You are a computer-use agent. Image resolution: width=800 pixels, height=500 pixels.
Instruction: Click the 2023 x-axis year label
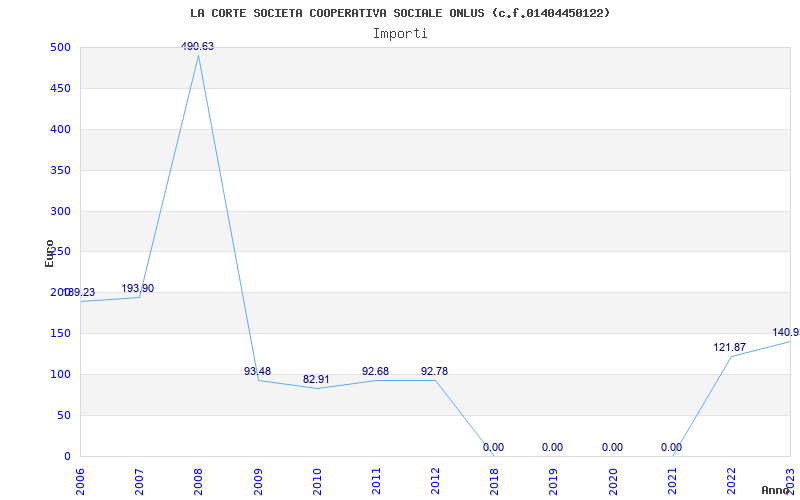click(x=790, y=481)
